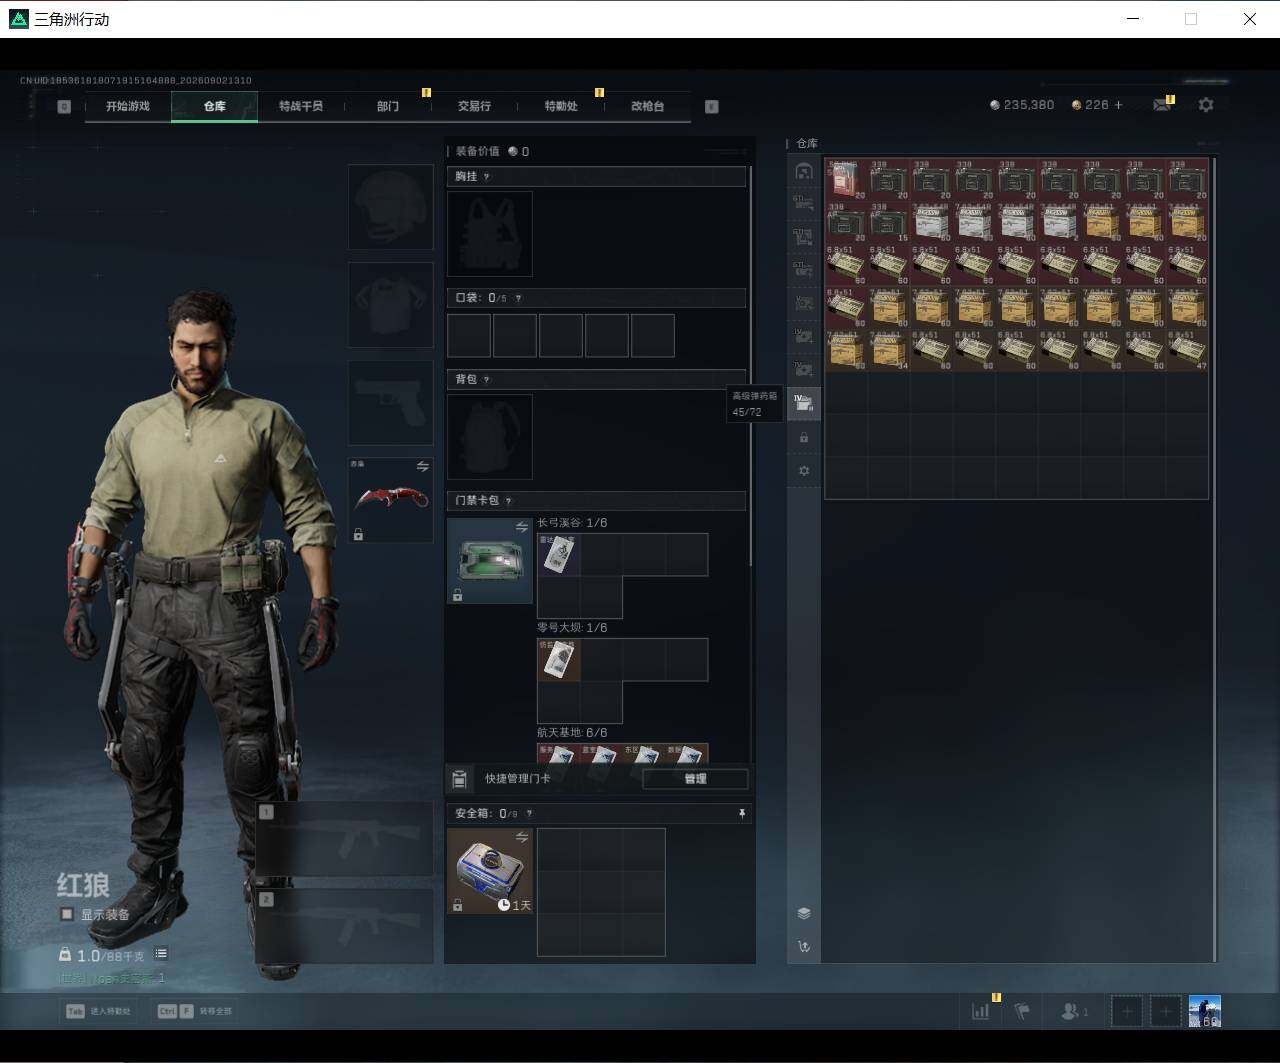This screenshot has width=1280, height=1063.
Task: Open the statistics chart icon in bottom bar
Action: (981, 1011)
